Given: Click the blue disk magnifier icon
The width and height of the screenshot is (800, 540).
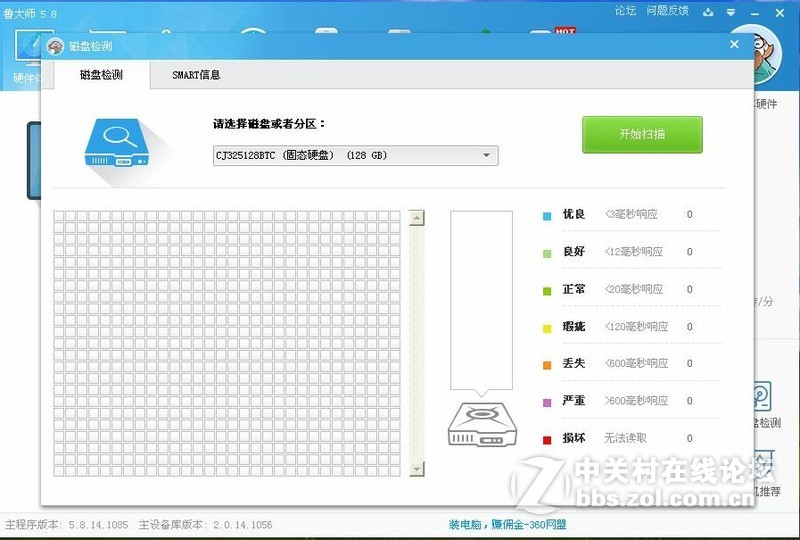Looking at the screenshot, I should (x=117, y=142).
